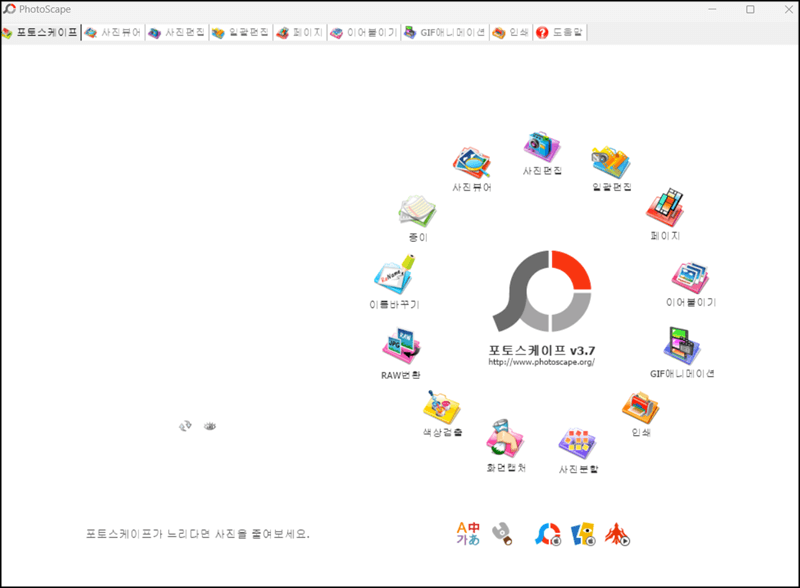Open the Photo Editor (사진편집) tool icon
The image size is (800, 588).
[x=540, y=144]
